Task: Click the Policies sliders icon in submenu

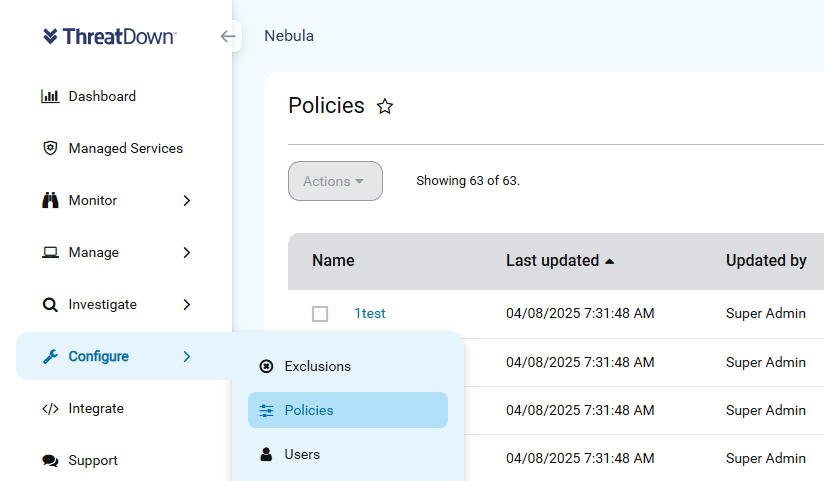Action: pyautogui.click(x=266, y=410)
